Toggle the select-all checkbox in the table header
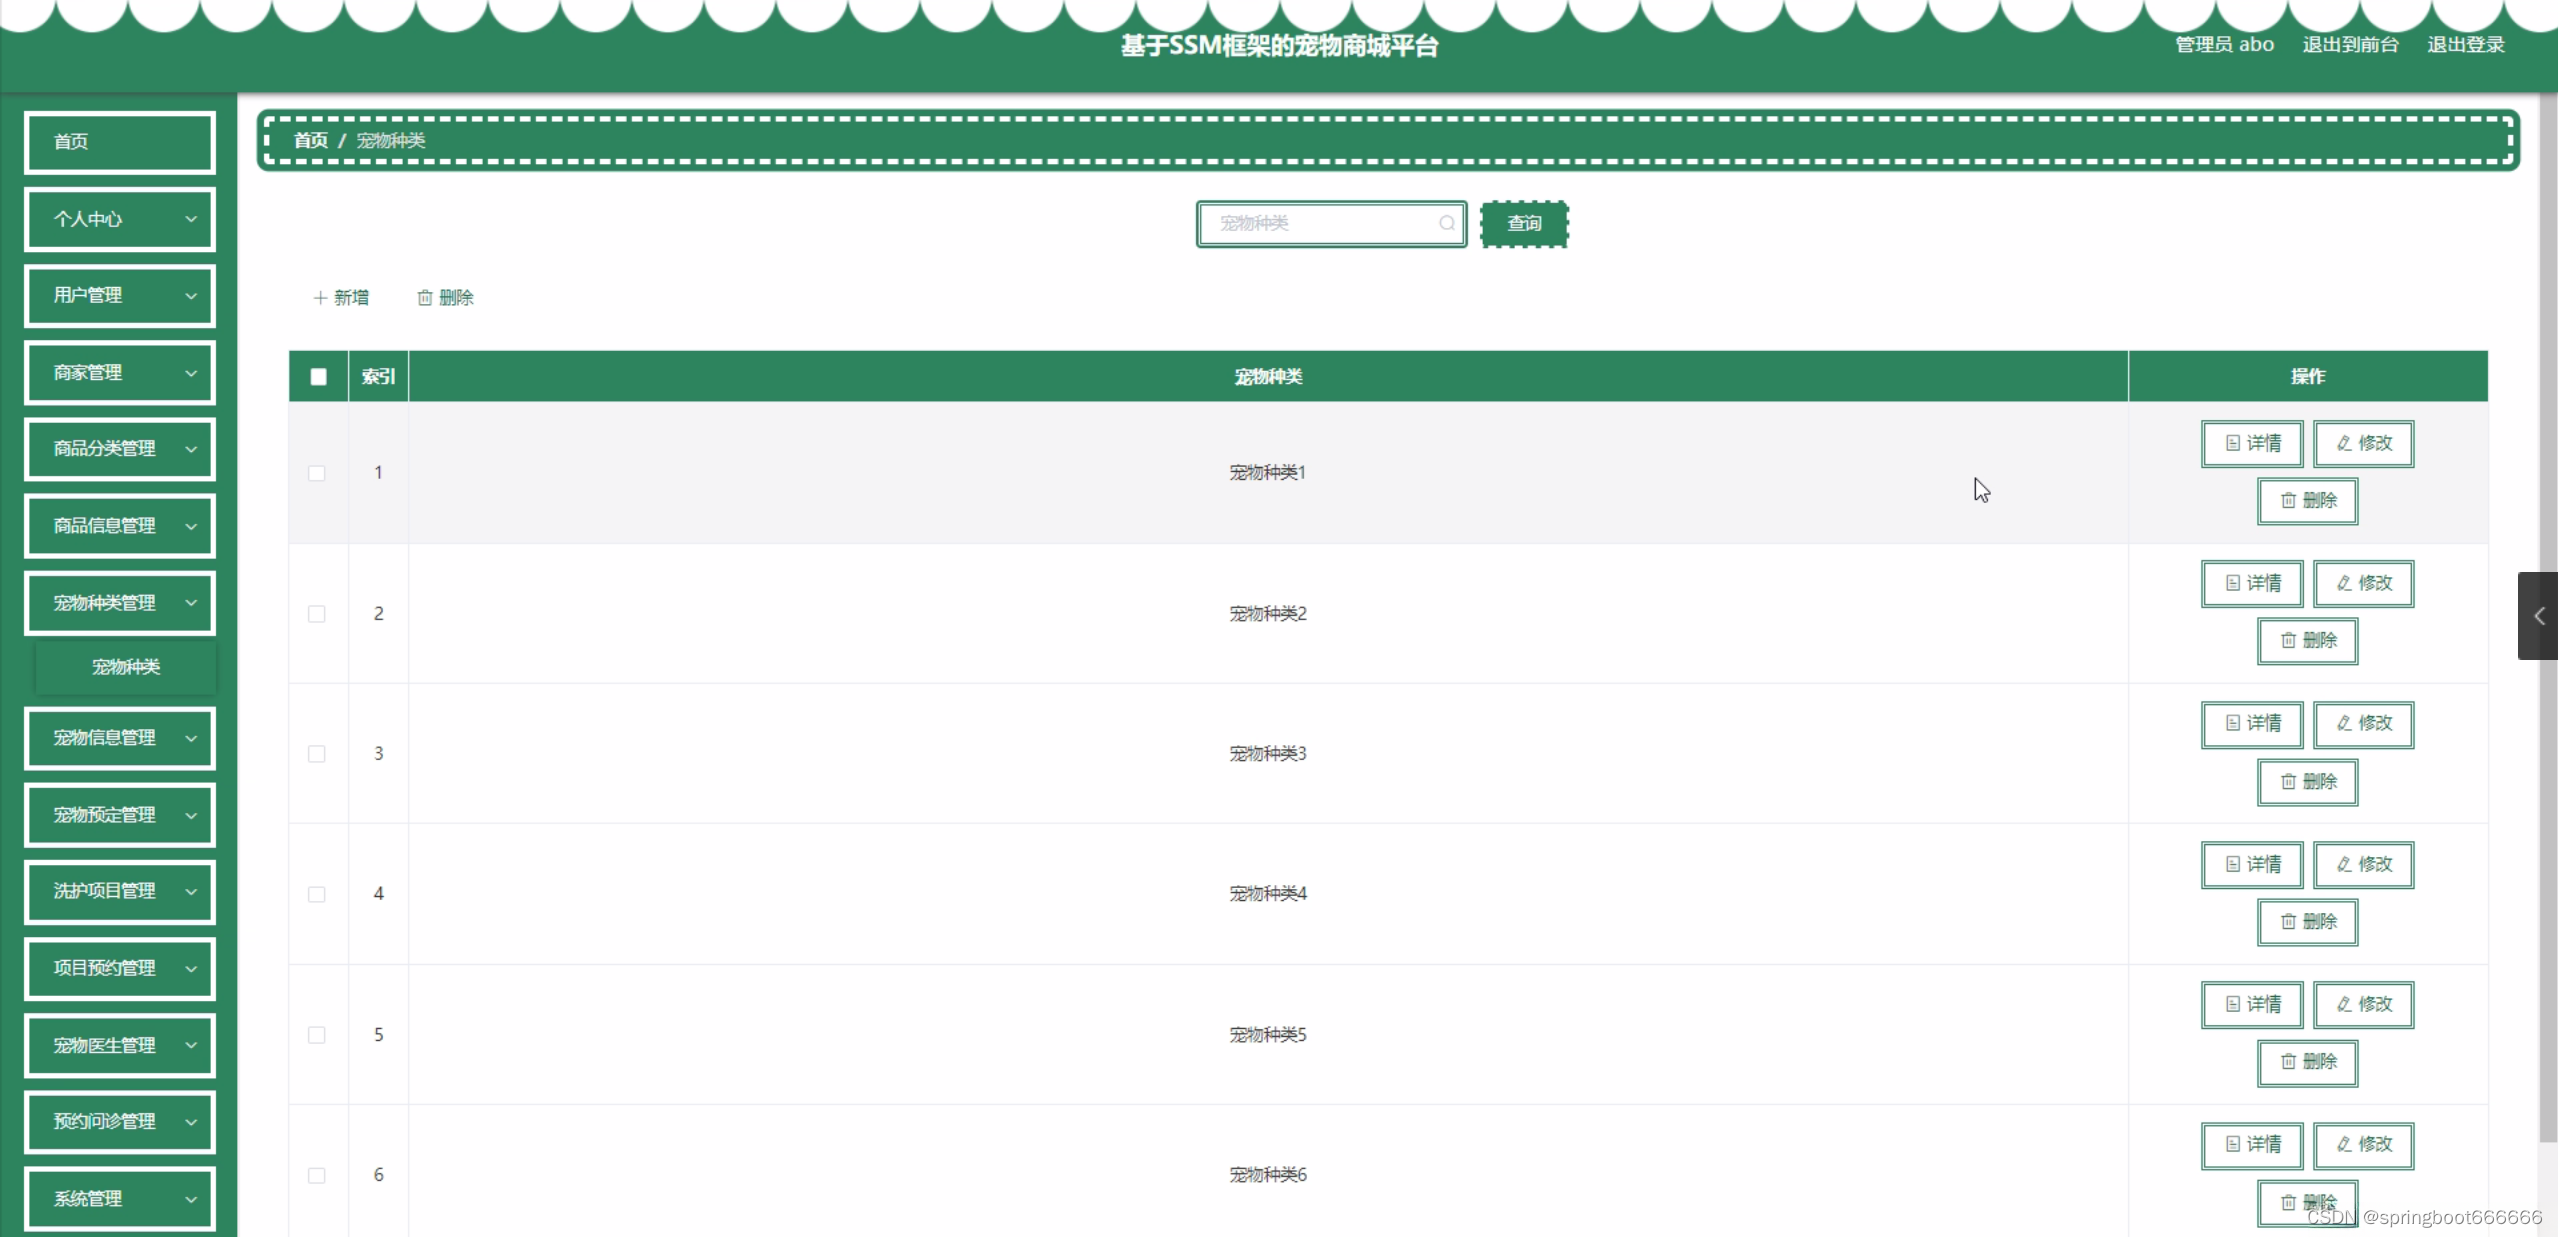Image resolution: width=2558 pixels, height=1237 pixels. [318, 377]
